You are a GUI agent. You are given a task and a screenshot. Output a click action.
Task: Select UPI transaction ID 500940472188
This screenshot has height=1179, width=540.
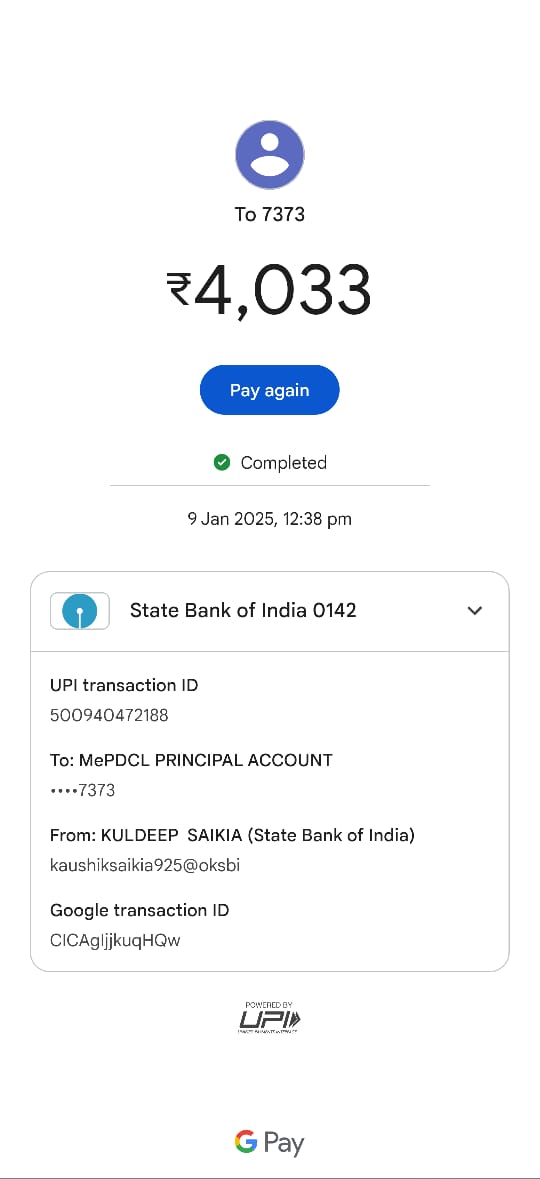click(109, 715)
